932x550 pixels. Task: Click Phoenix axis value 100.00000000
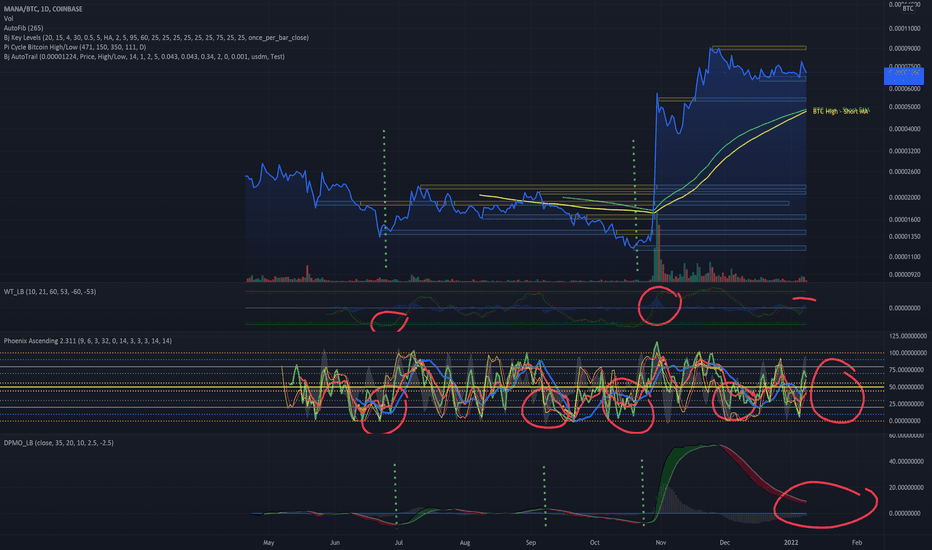(x=907, y=353)
